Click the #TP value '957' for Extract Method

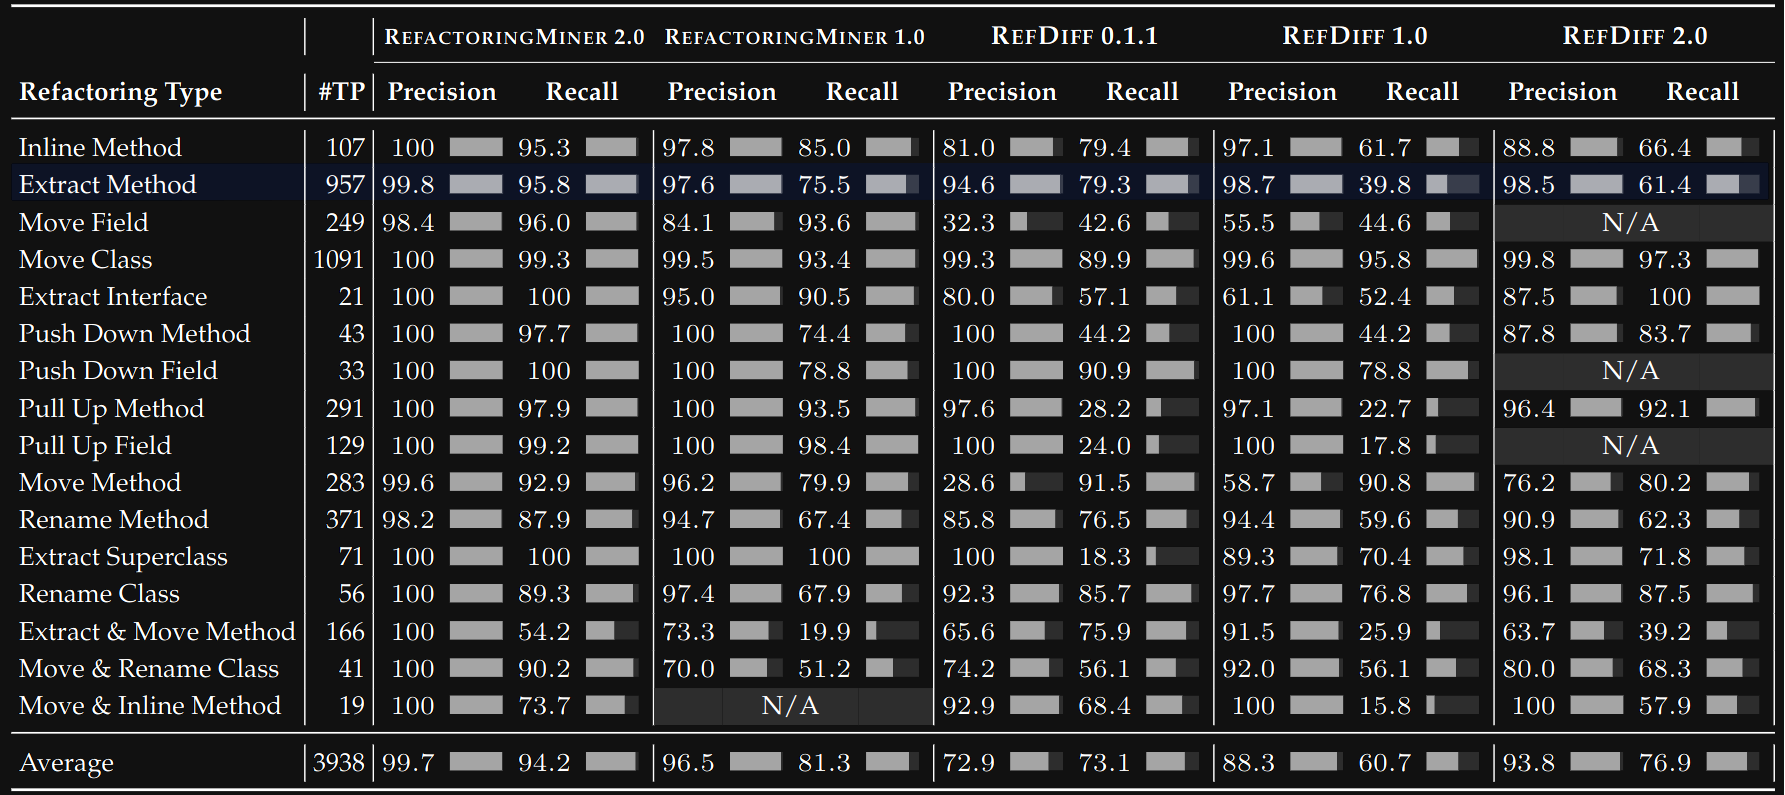tap(345, 185)
